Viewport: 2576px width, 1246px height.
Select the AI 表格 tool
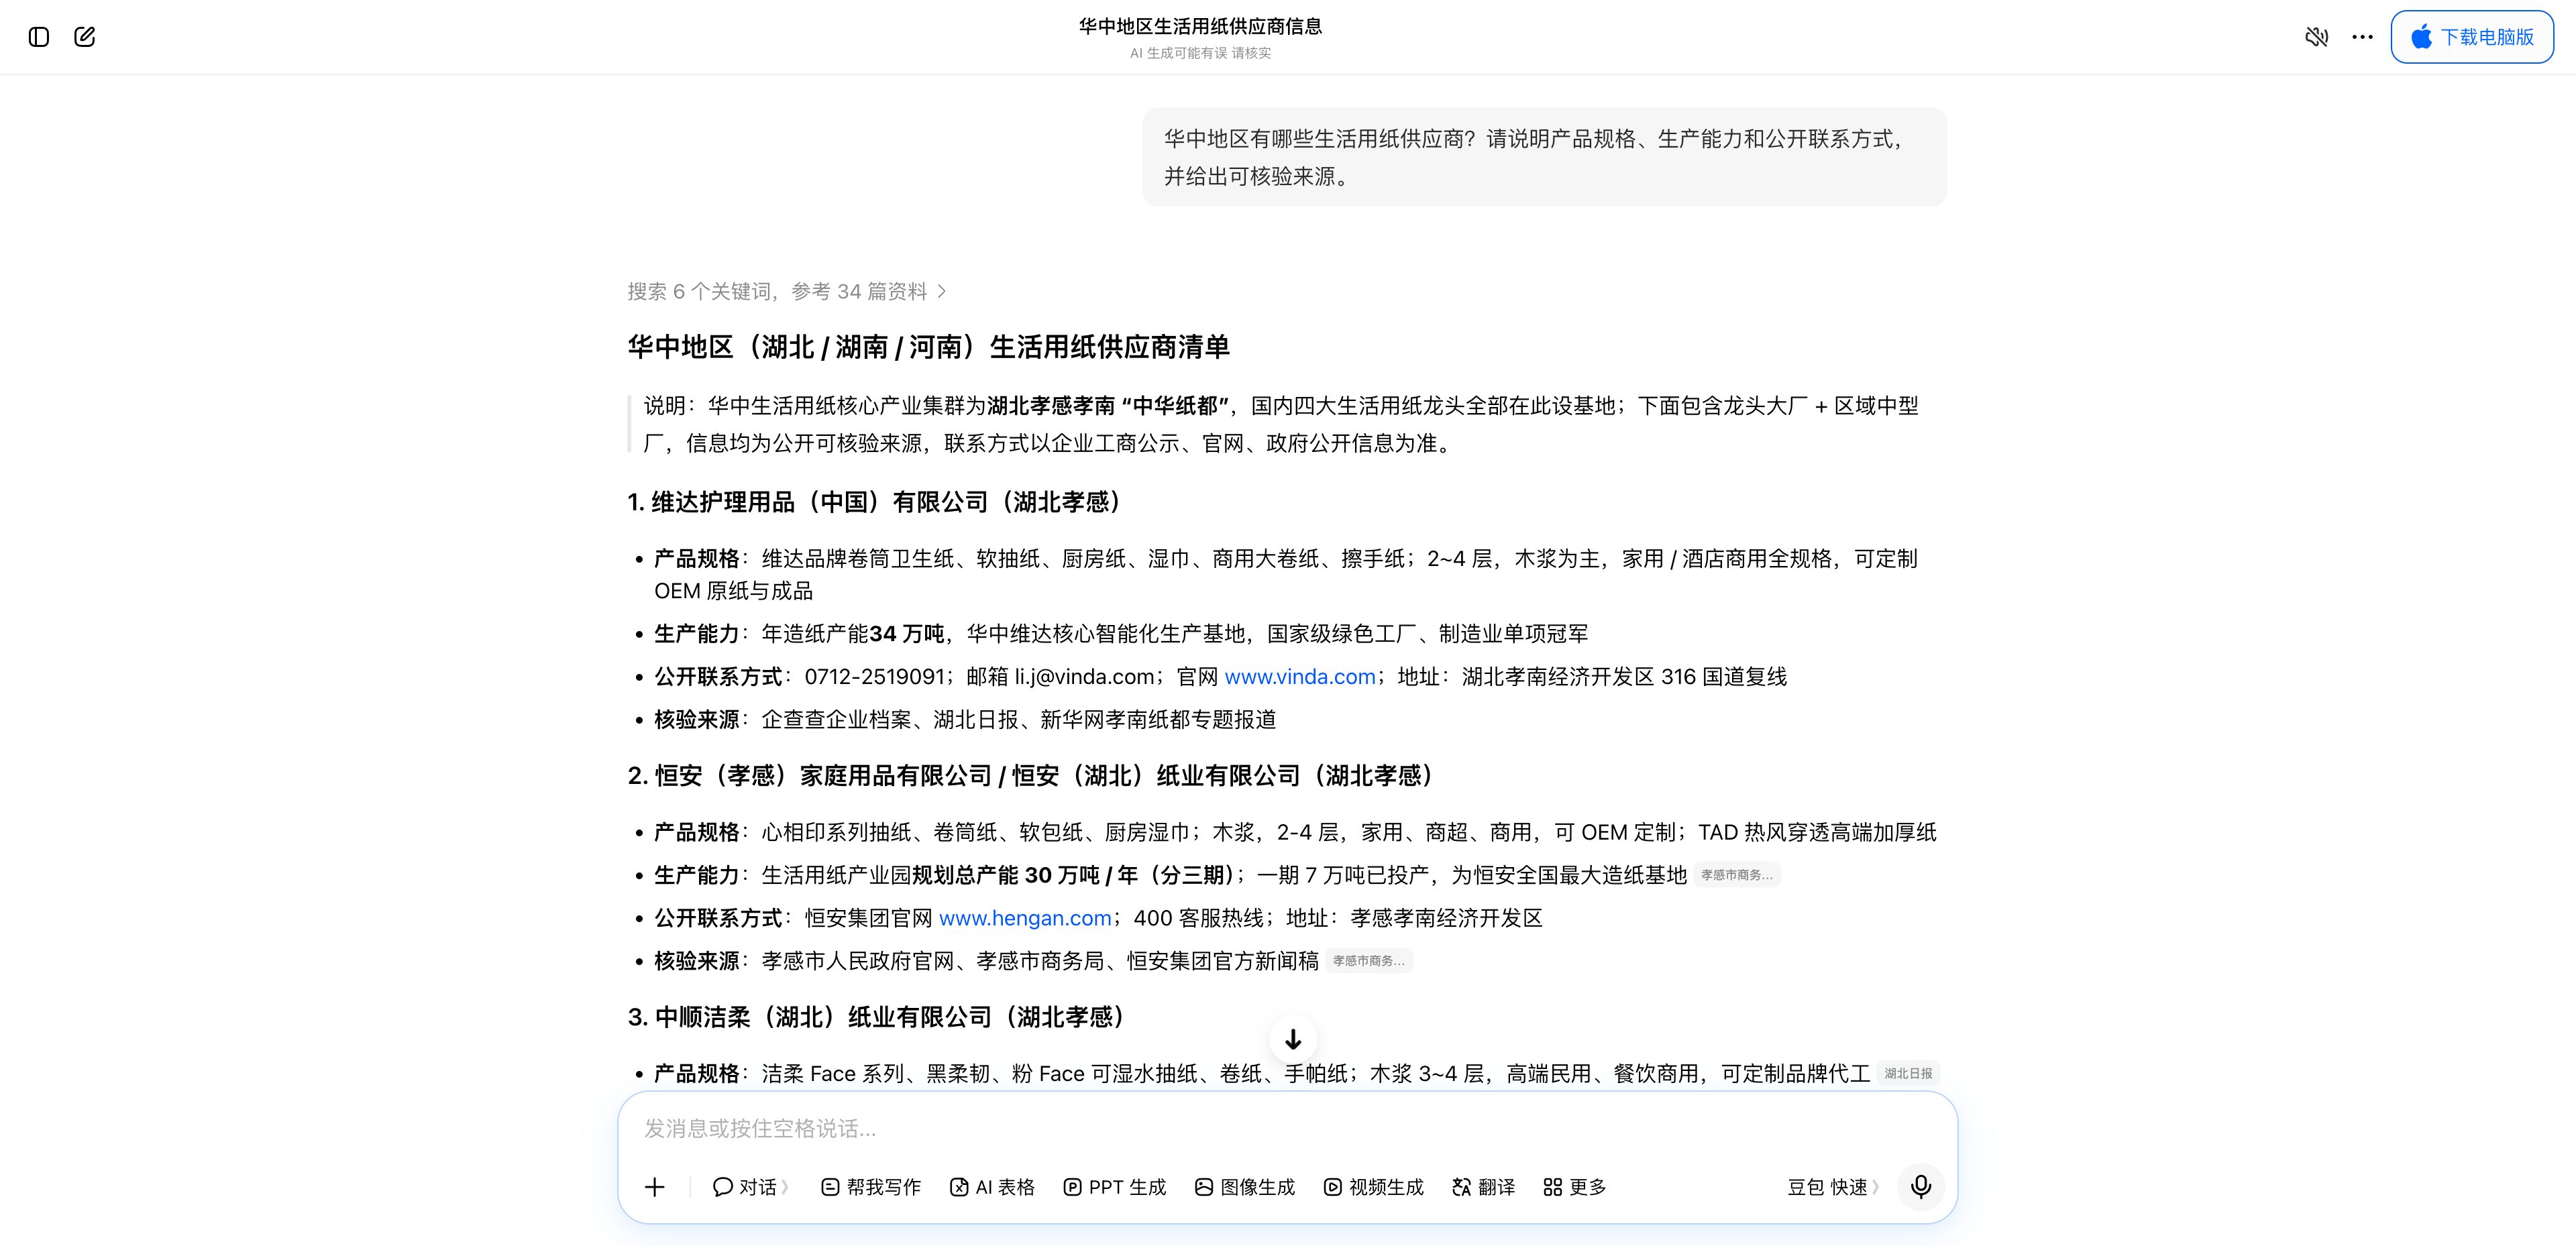[992, 1187]
